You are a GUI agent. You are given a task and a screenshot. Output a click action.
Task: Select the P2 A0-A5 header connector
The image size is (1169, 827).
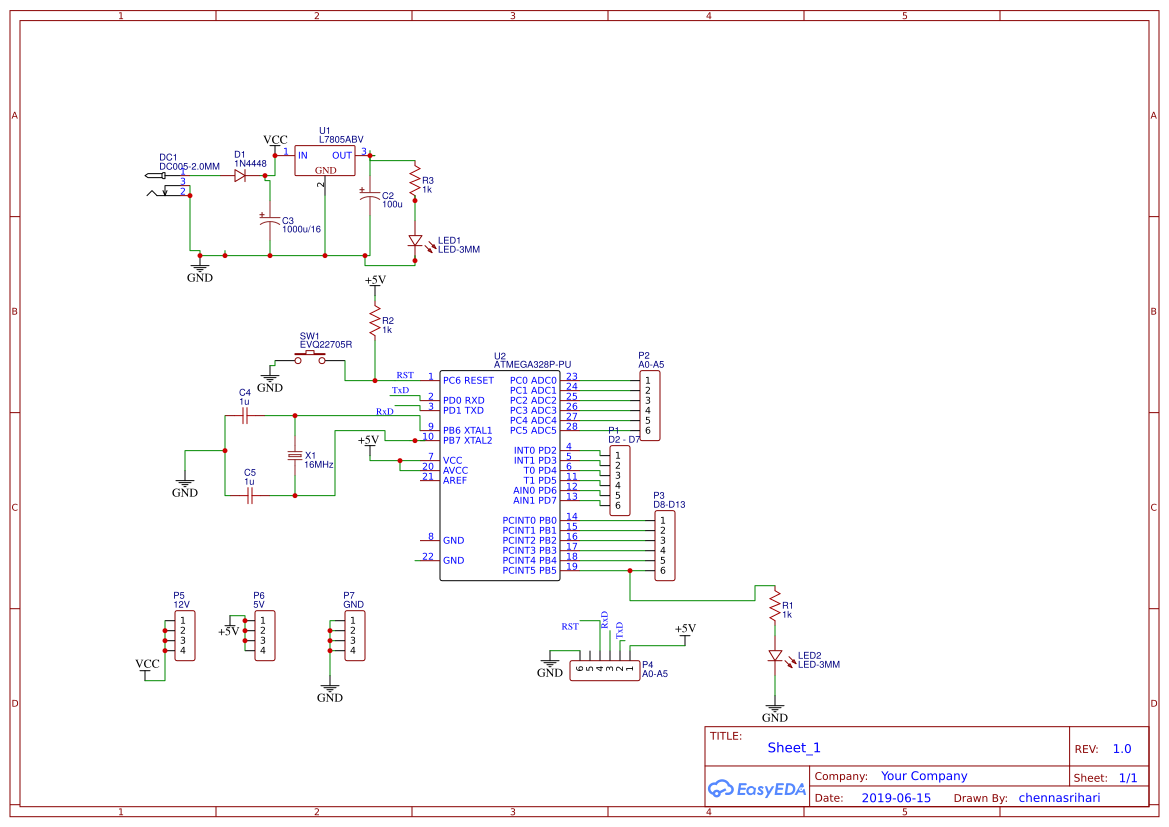click(649, 405)
